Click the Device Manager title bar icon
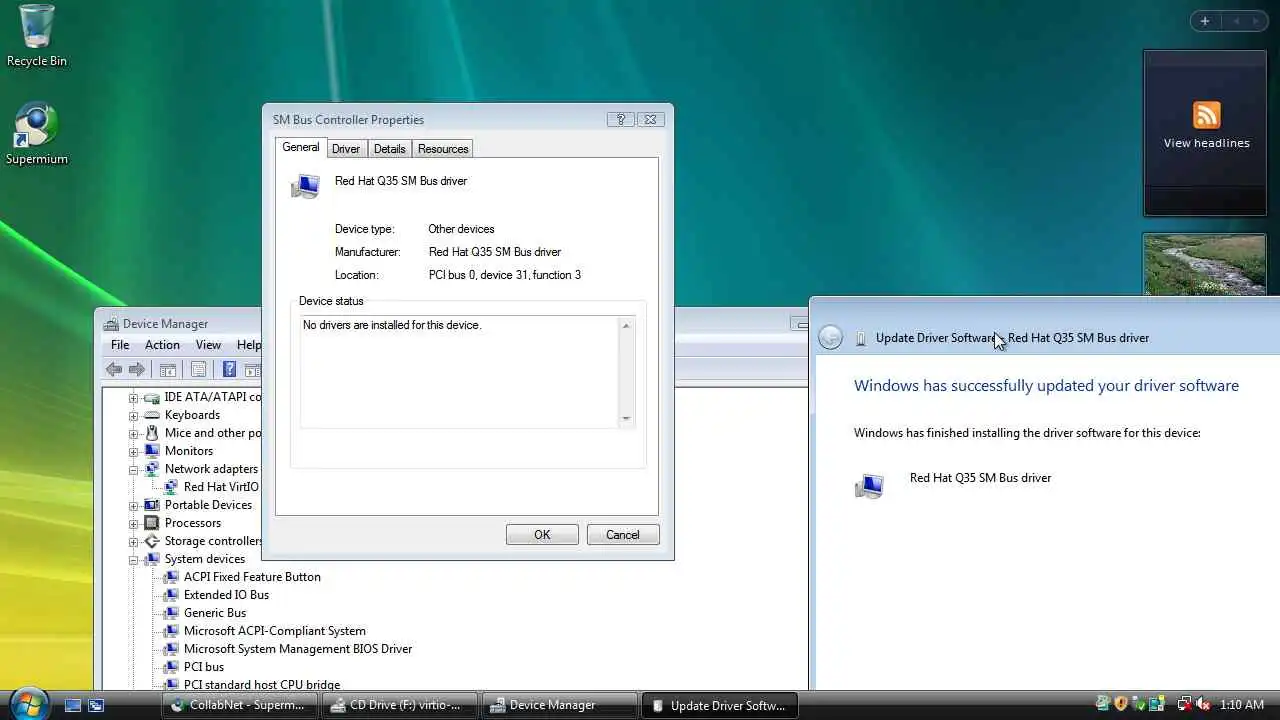 [111, 324]
